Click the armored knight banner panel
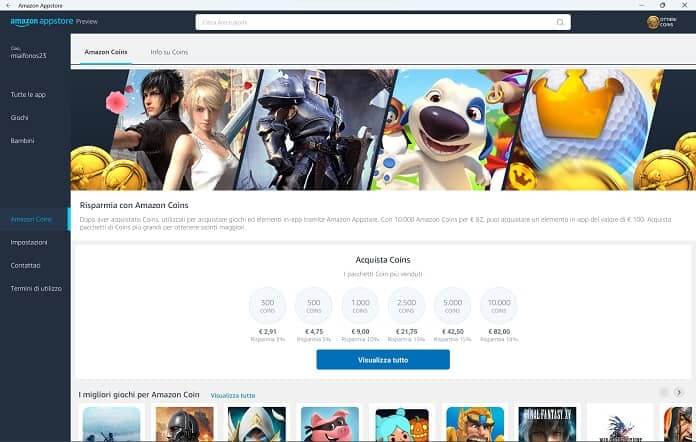This screenshot has width=696, height=442. (x=315, y=130)
